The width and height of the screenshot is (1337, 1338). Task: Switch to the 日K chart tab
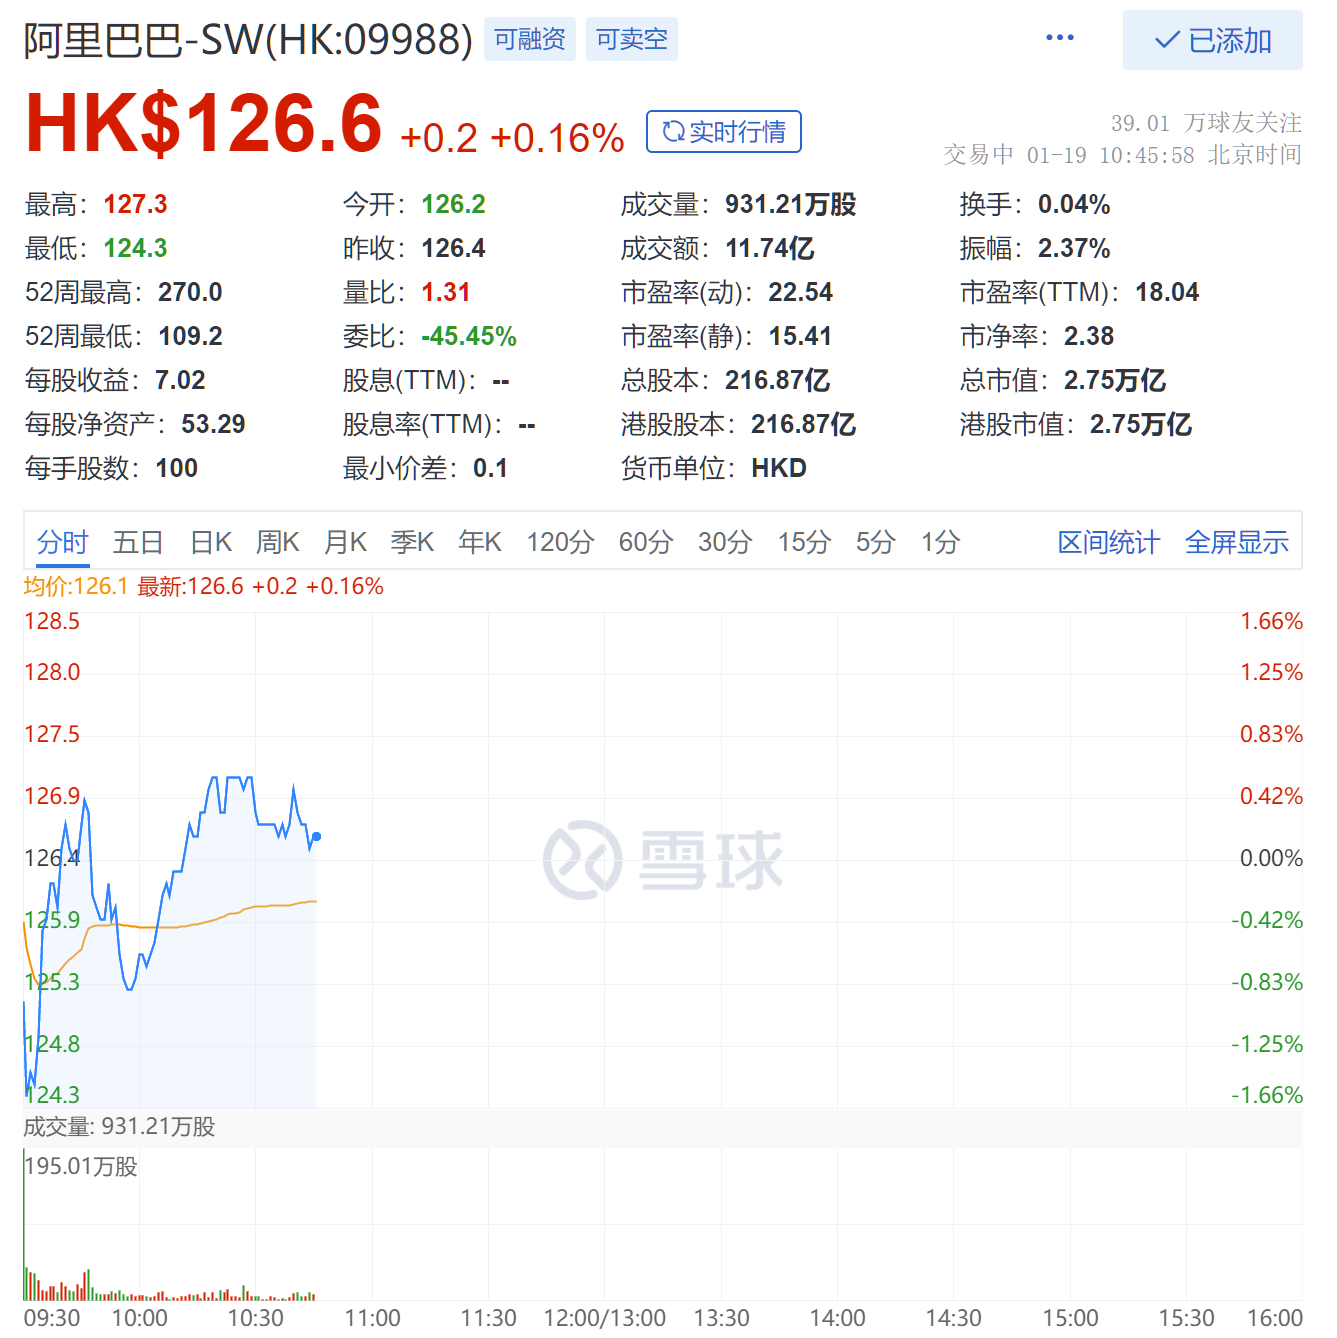[x=211, y=542]
